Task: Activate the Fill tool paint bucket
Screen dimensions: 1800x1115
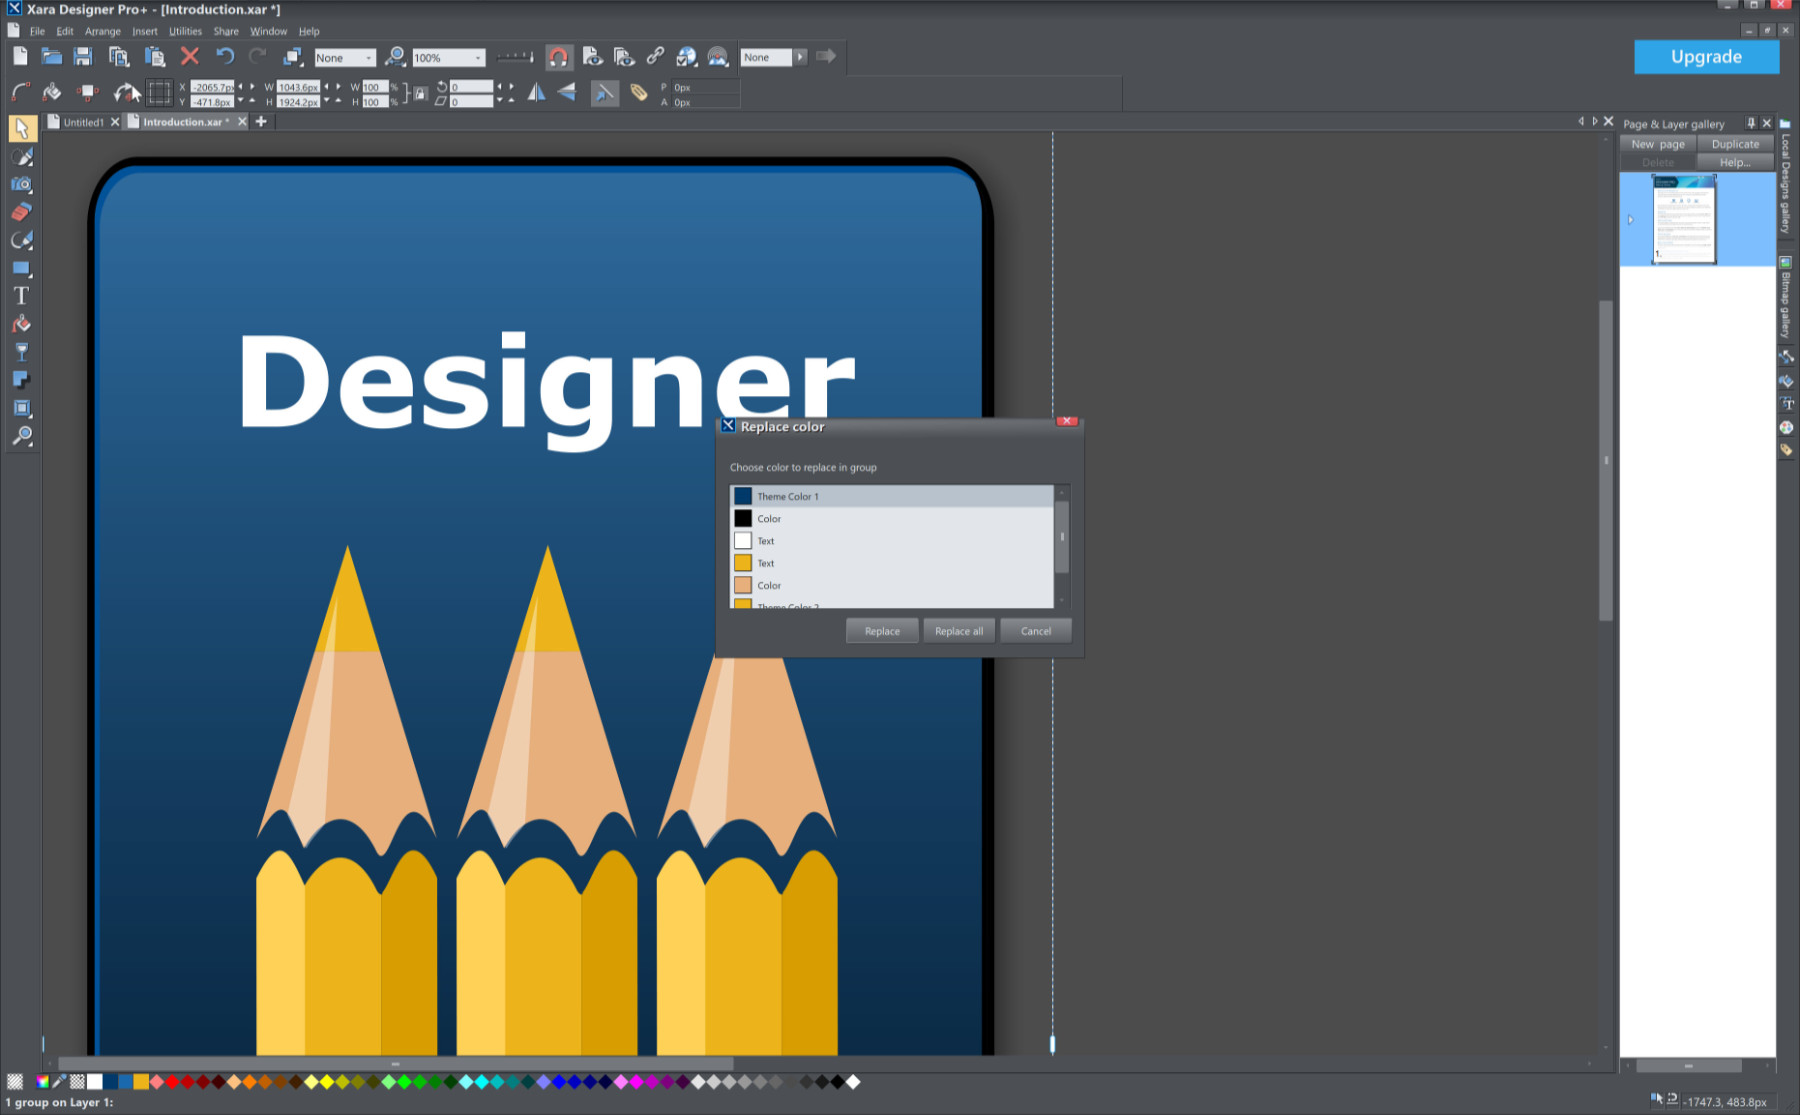Action: tap(21, 324)
